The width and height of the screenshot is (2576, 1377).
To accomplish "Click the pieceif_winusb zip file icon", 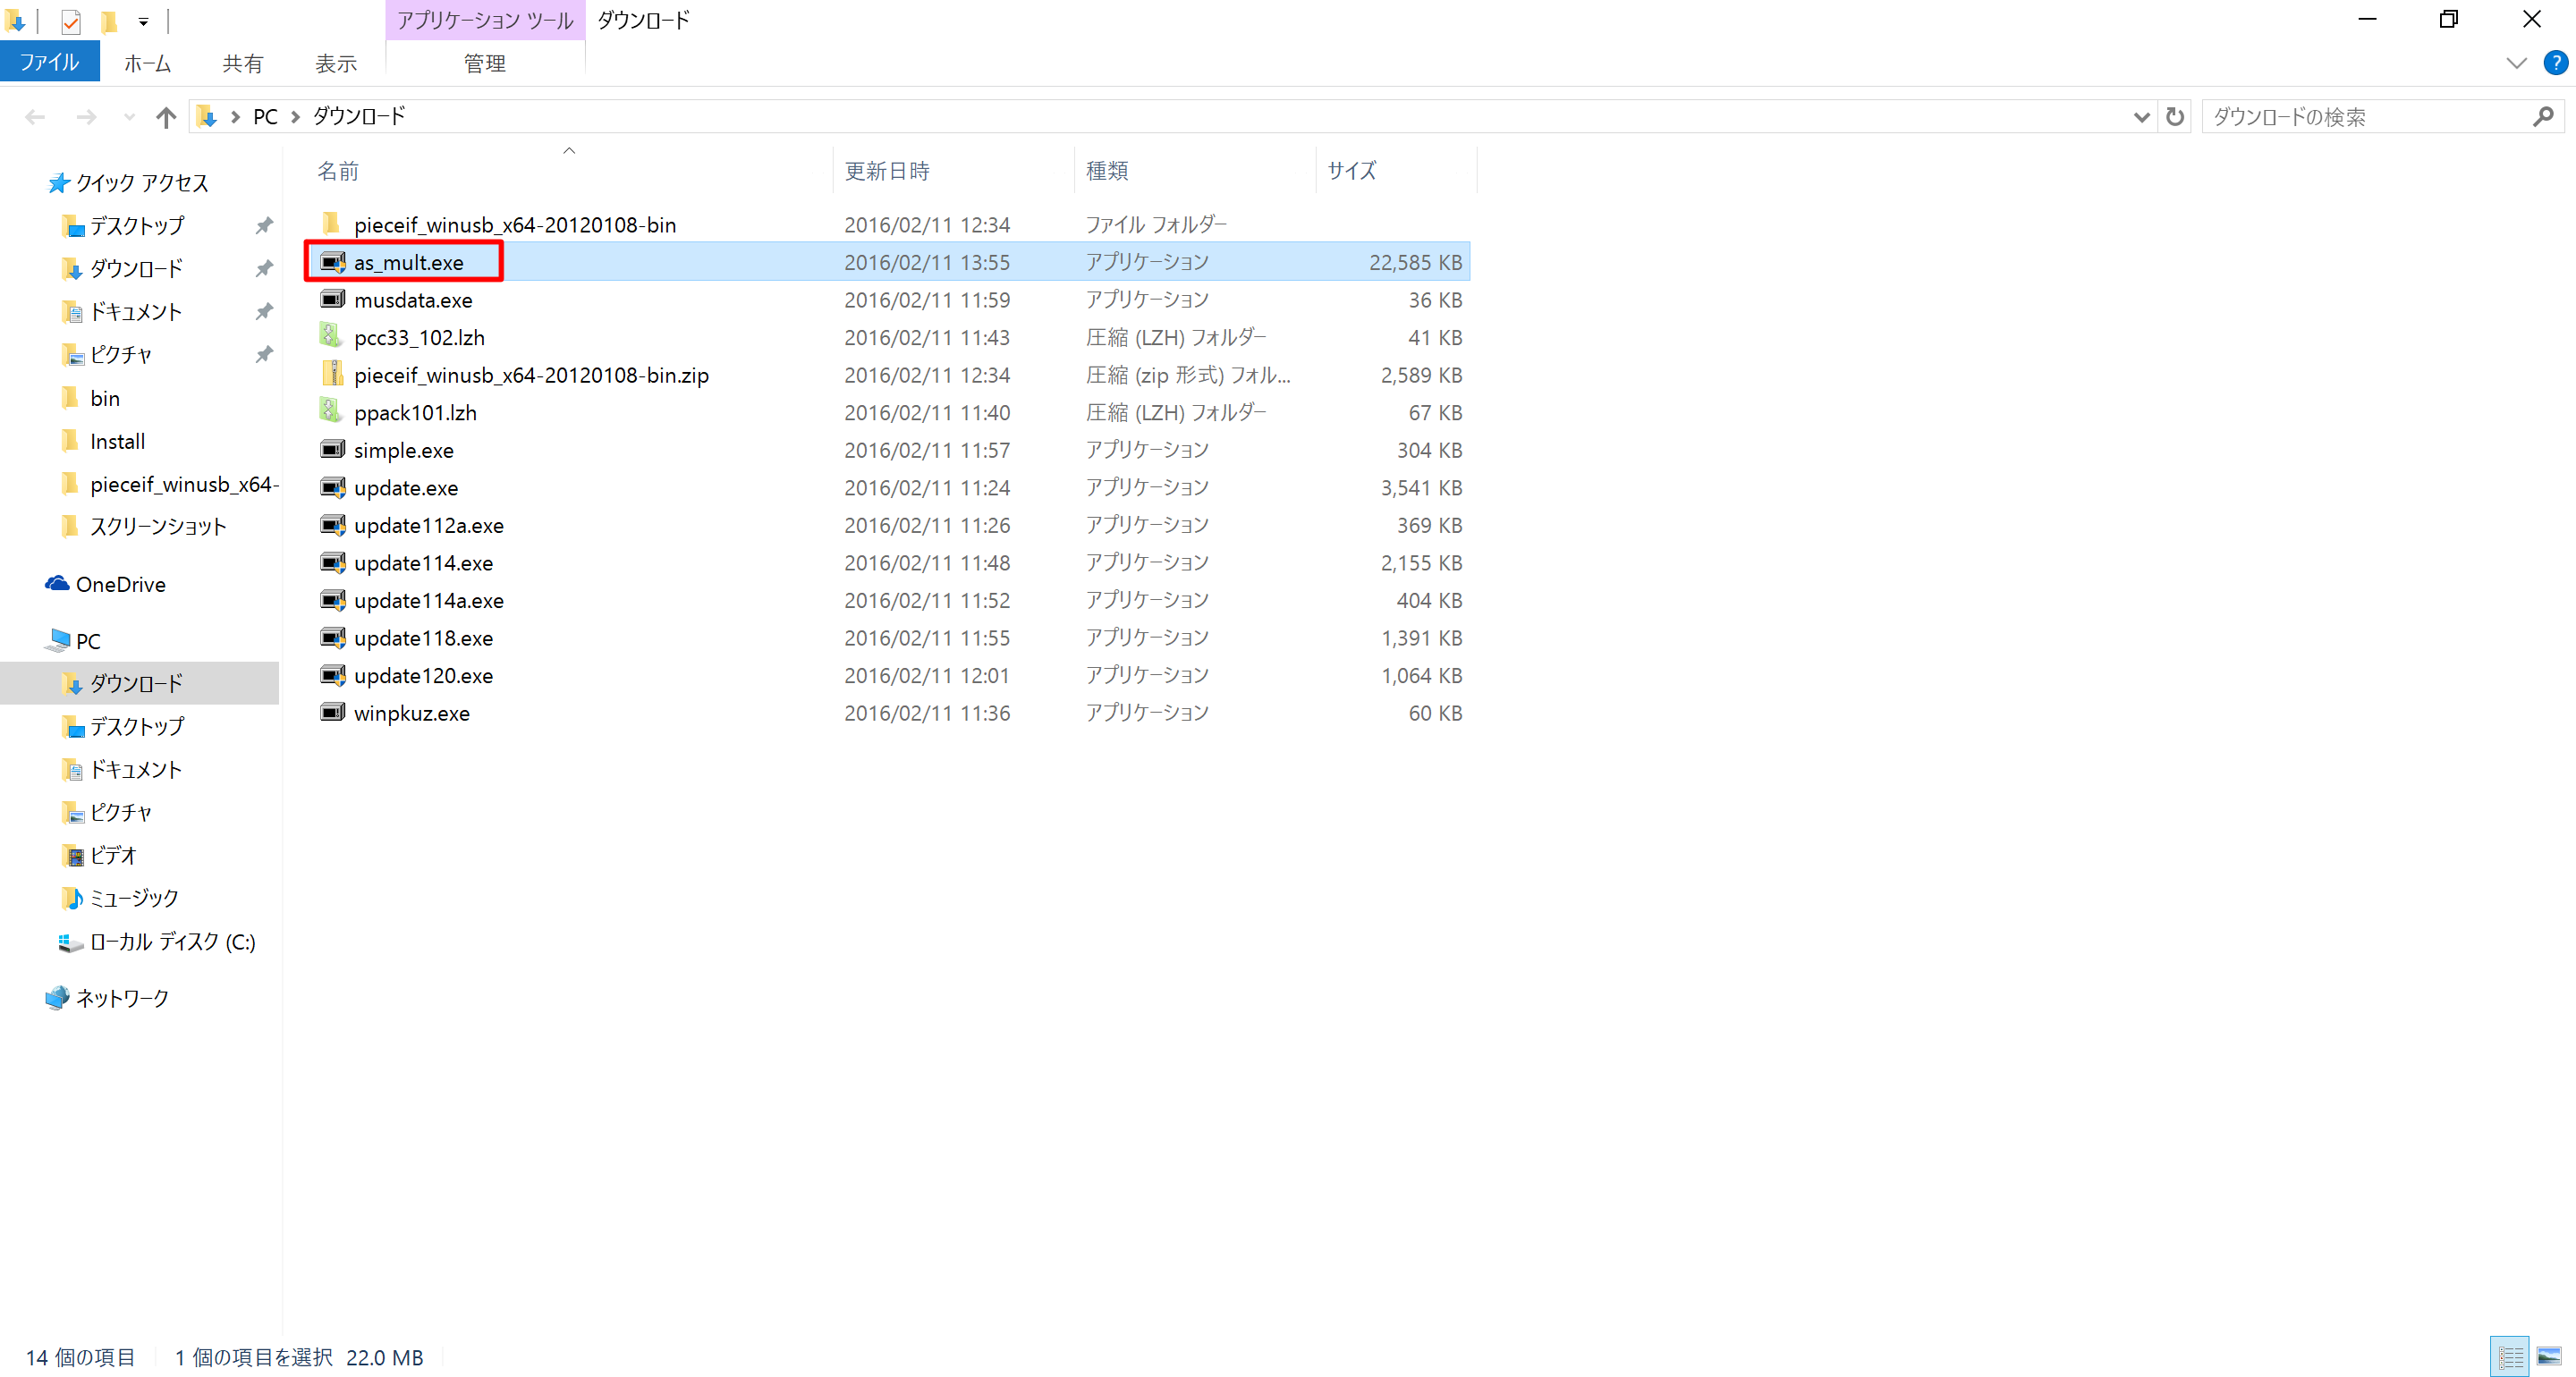I will pos(332,374).
